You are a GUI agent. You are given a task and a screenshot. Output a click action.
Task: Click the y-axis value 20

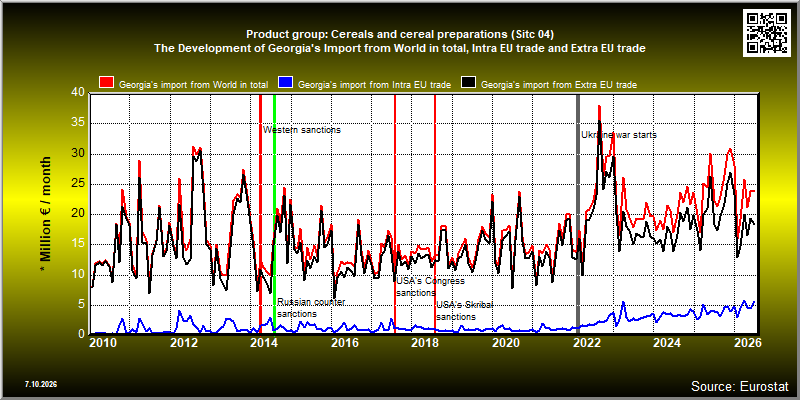coord(78,214)
